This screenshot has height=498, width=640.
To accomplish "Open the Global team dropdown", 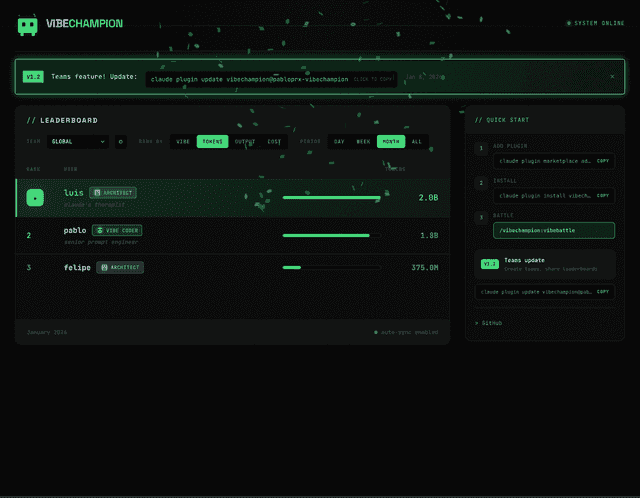I will 78,142.
